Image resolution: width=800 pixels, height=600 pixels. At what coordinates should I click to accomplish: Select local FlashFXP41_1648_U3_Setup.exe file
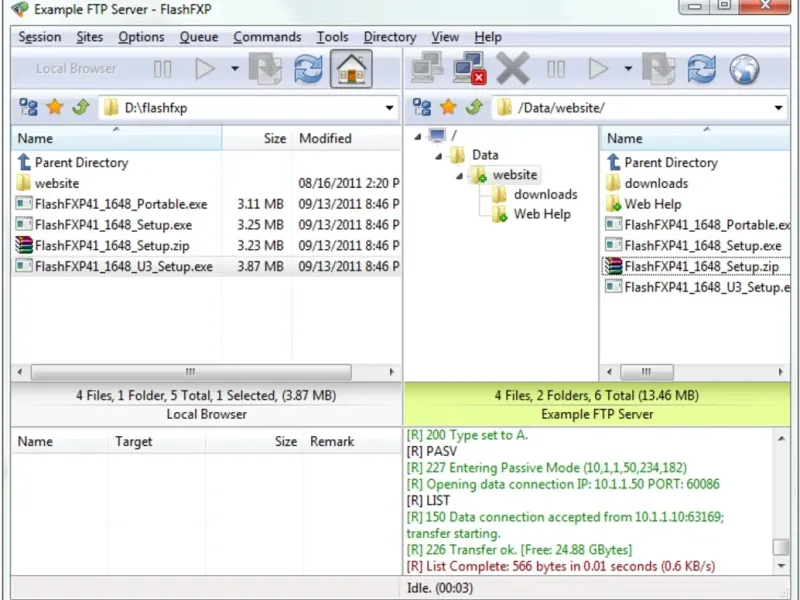123,267
